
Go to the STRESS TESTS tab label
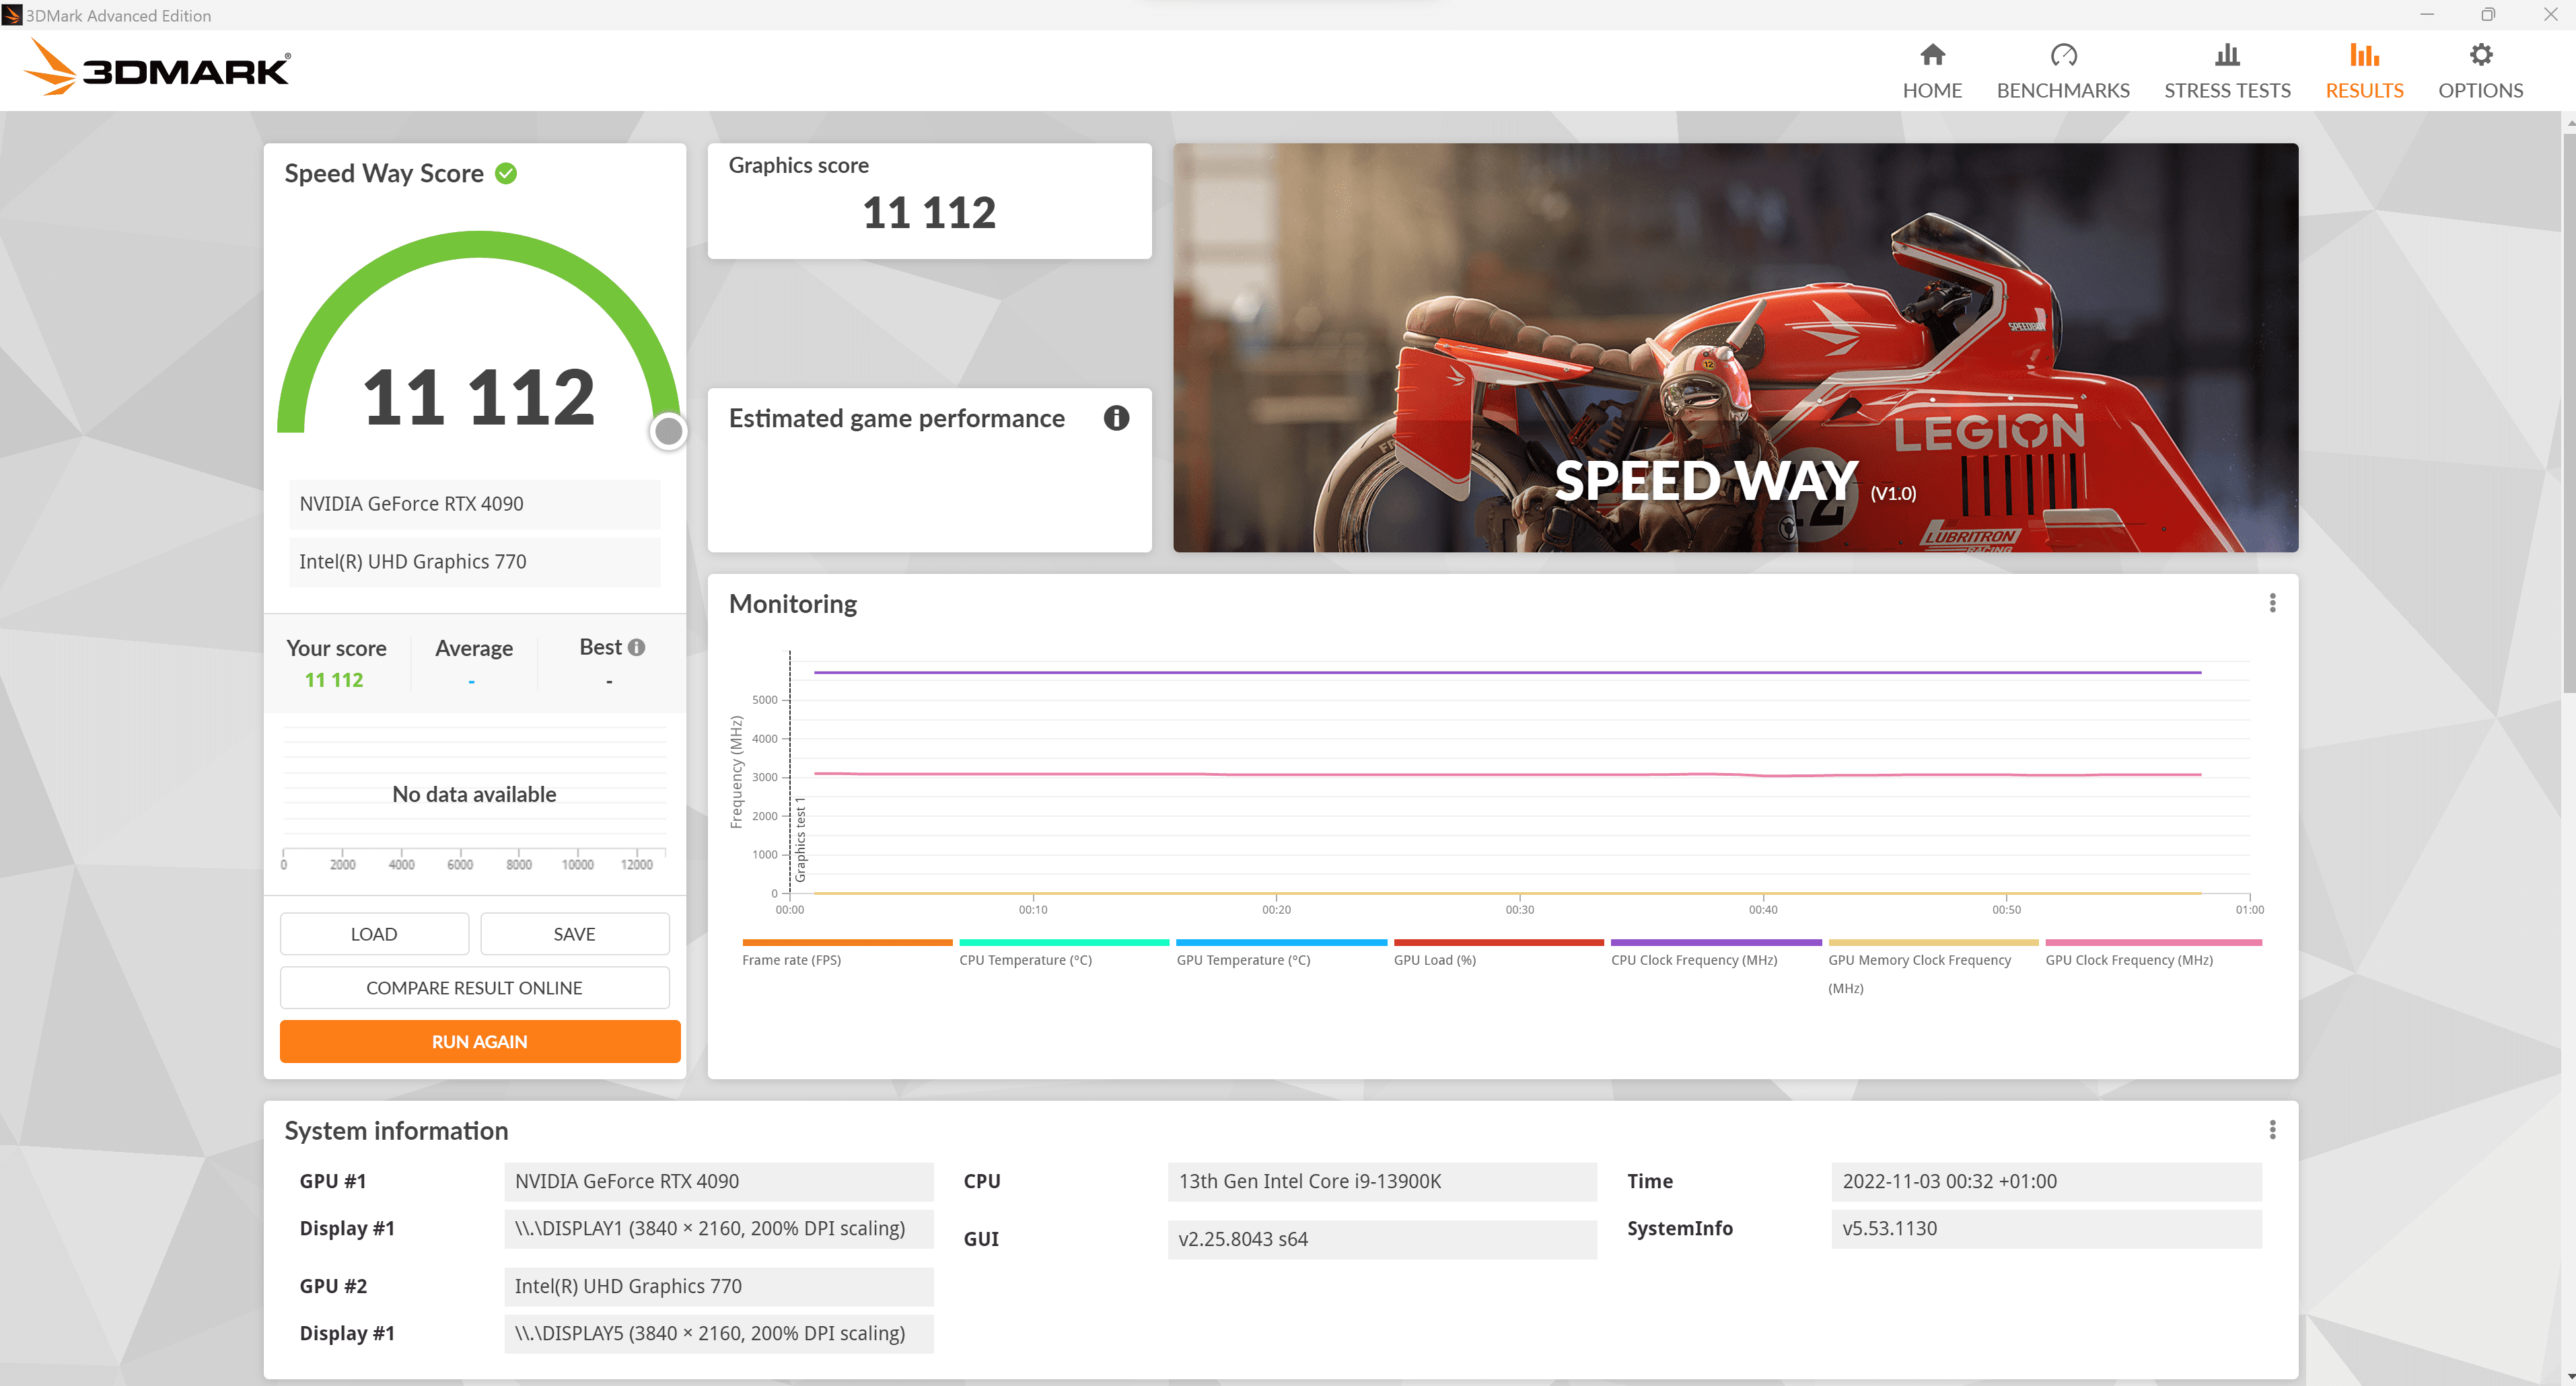pos(2227,91)
